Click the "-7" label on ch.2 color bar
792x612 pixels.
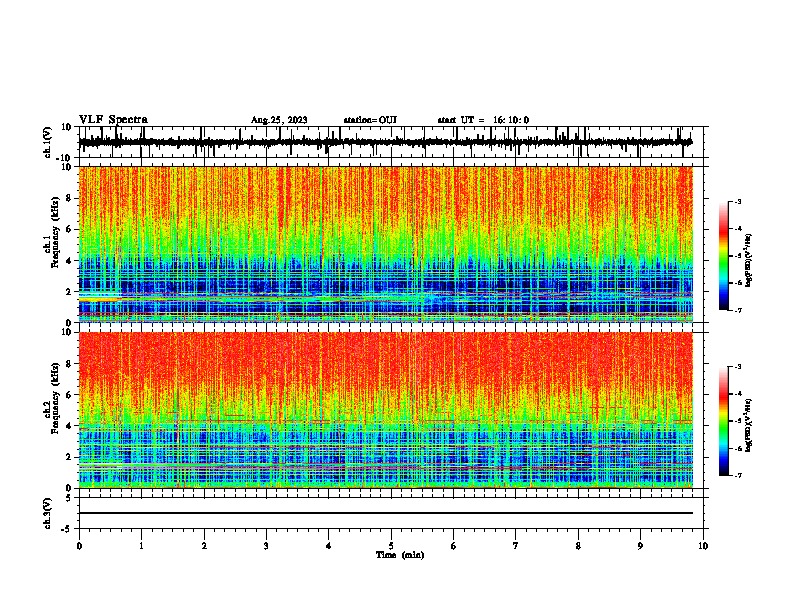[737, 475]
